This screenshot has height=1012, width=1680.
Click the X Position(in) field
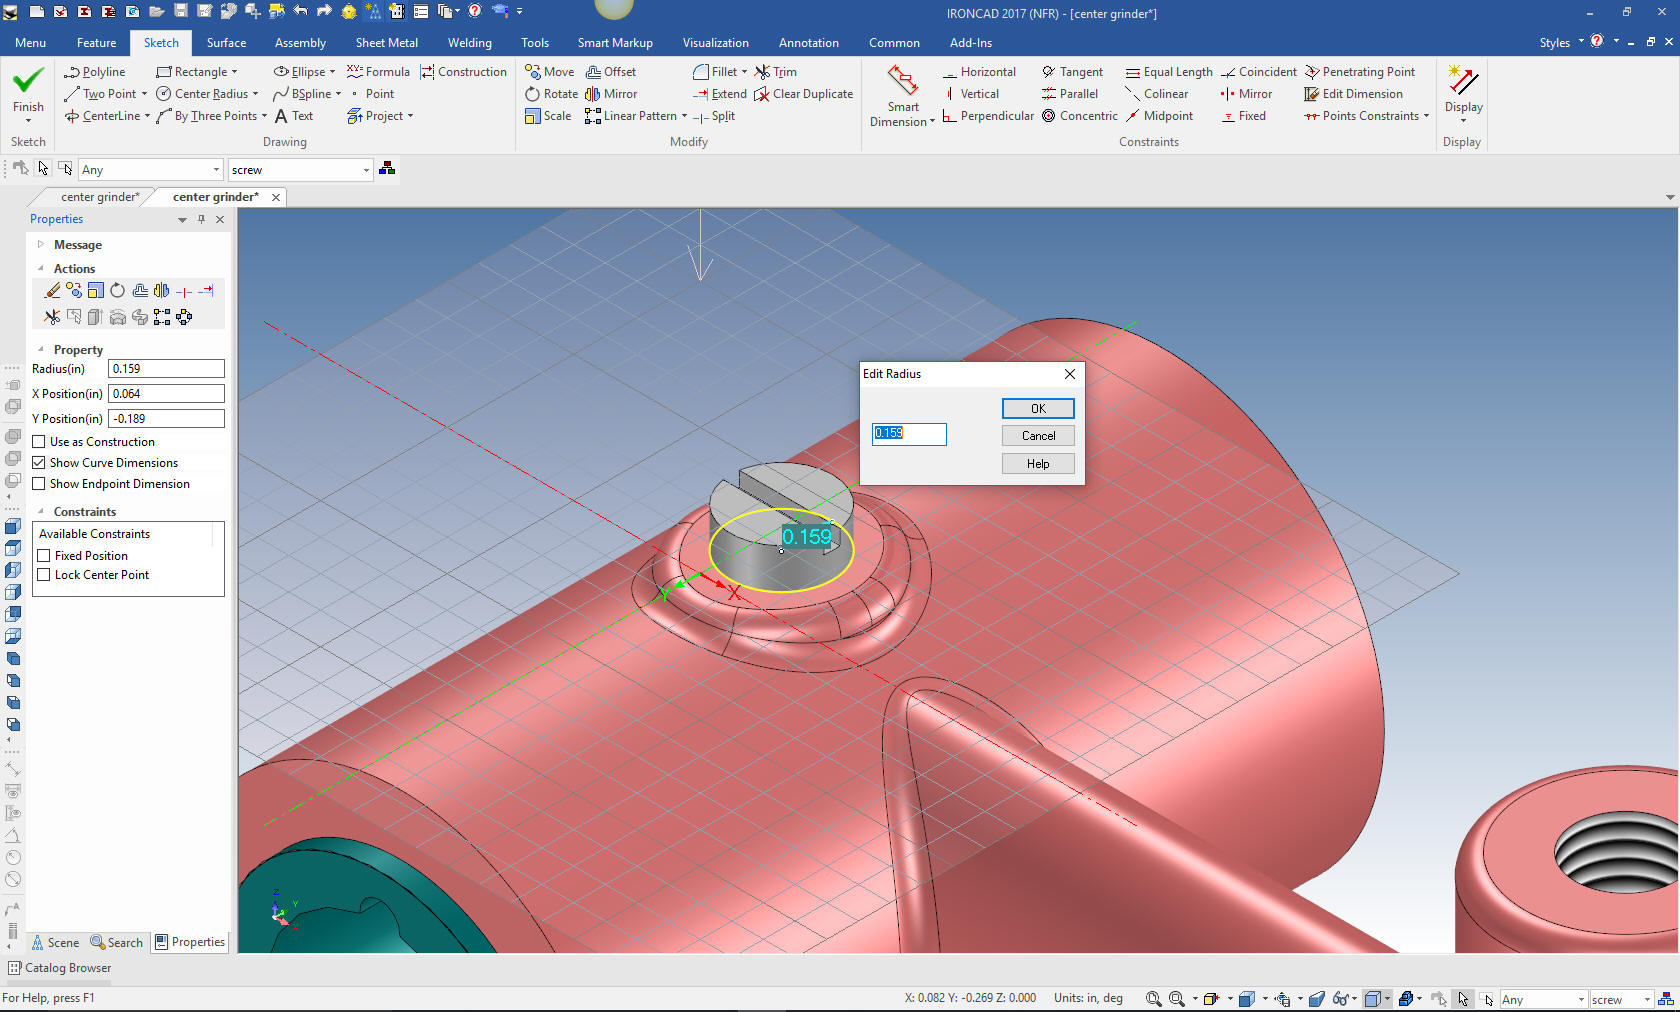[x=166, y=394]
